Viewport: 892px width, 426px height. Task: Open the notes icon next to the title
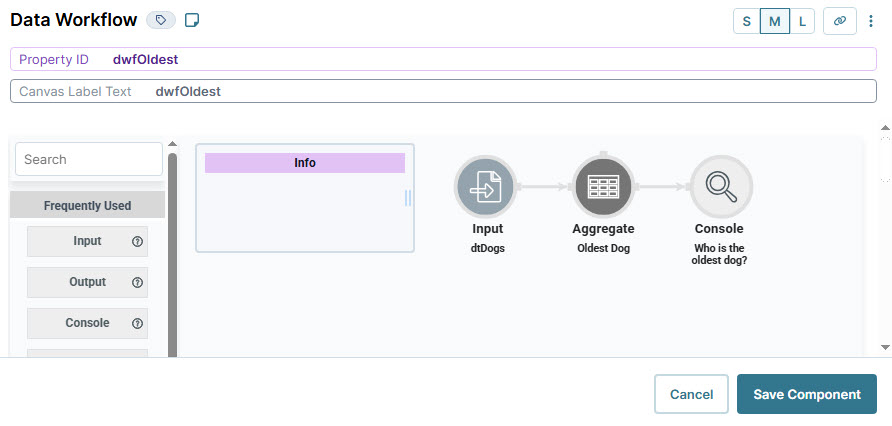click(192, 21)
